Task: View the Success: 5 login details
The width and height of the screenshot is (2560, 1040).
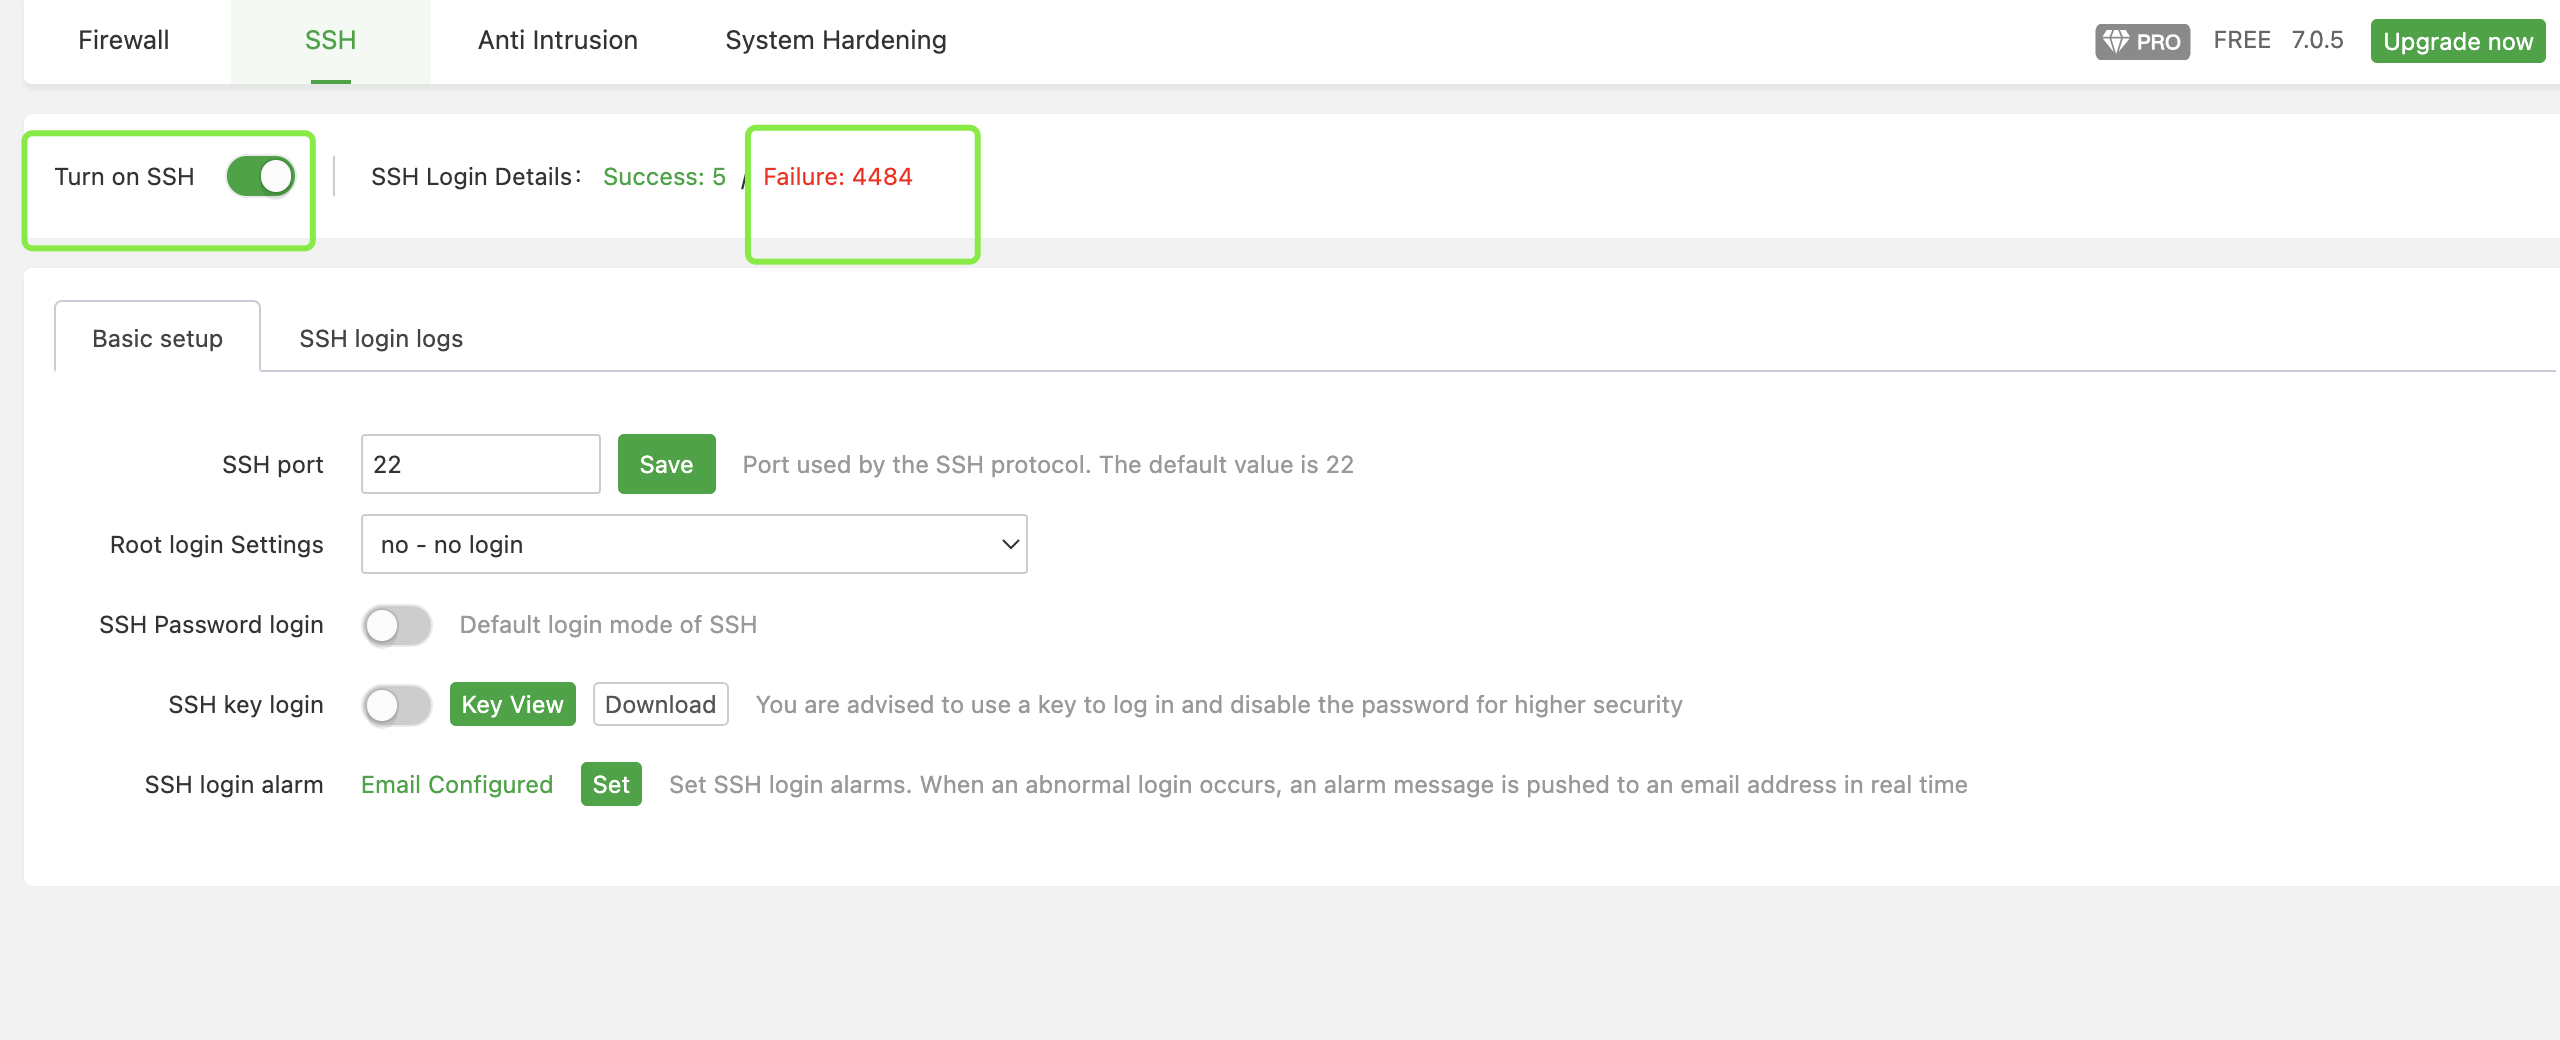Action: click(x=663, y=176)
